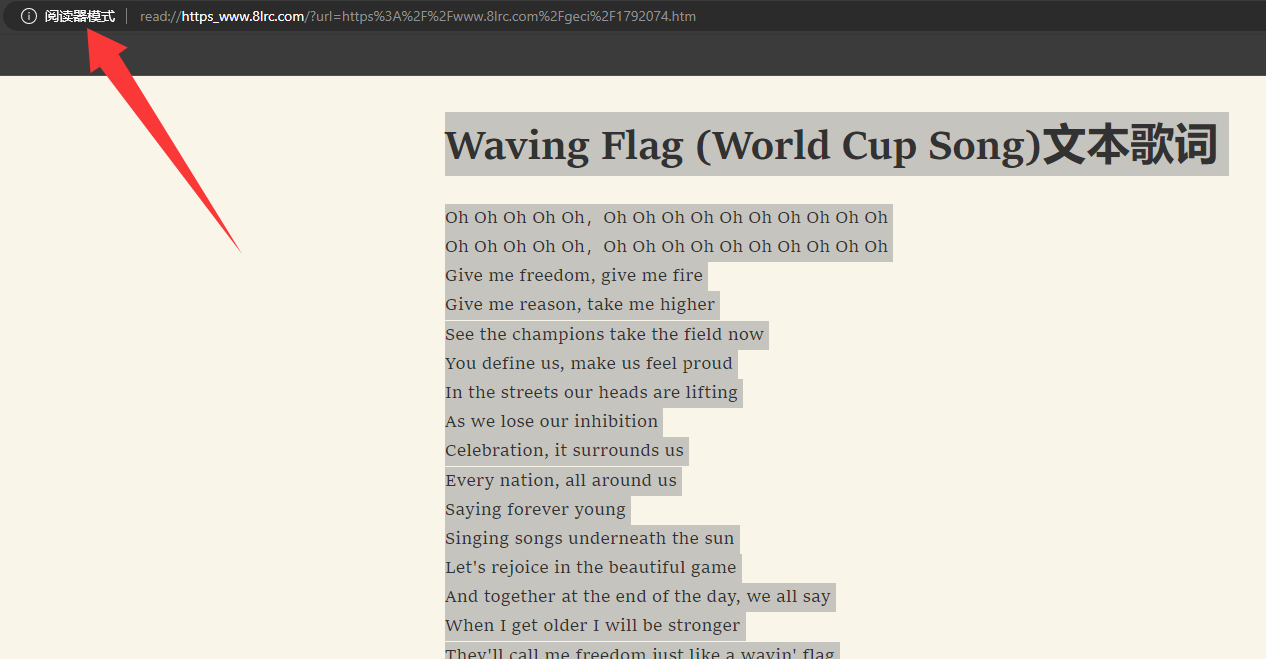This screenshot has width=1266, height=659.
Task: Click 'When I get older I will be stronger'
Action: (593, 625)
